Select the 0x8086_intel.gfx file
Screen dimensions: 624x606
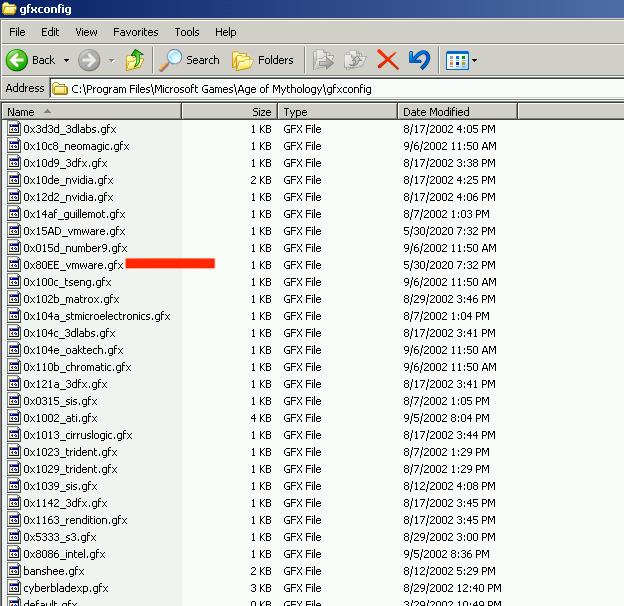click(64, 554)
